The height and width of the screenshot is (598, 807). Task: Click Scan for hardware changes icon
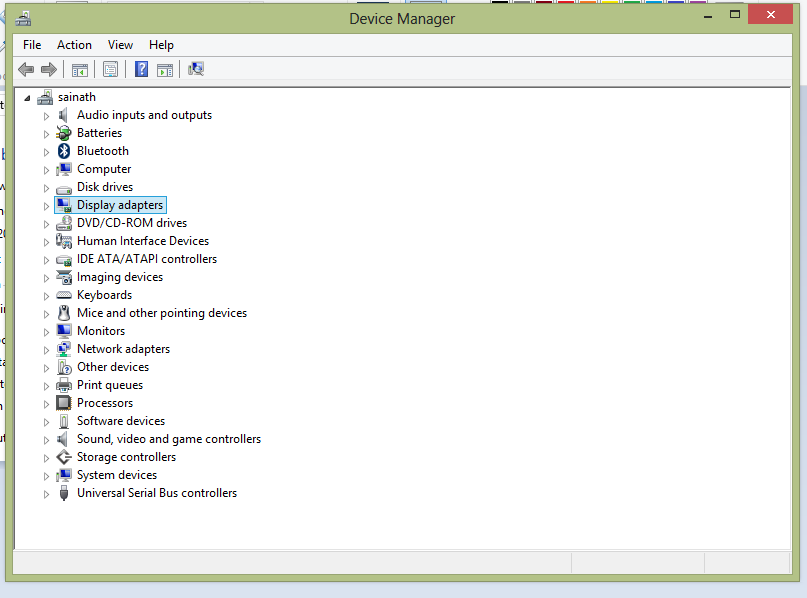196,69
